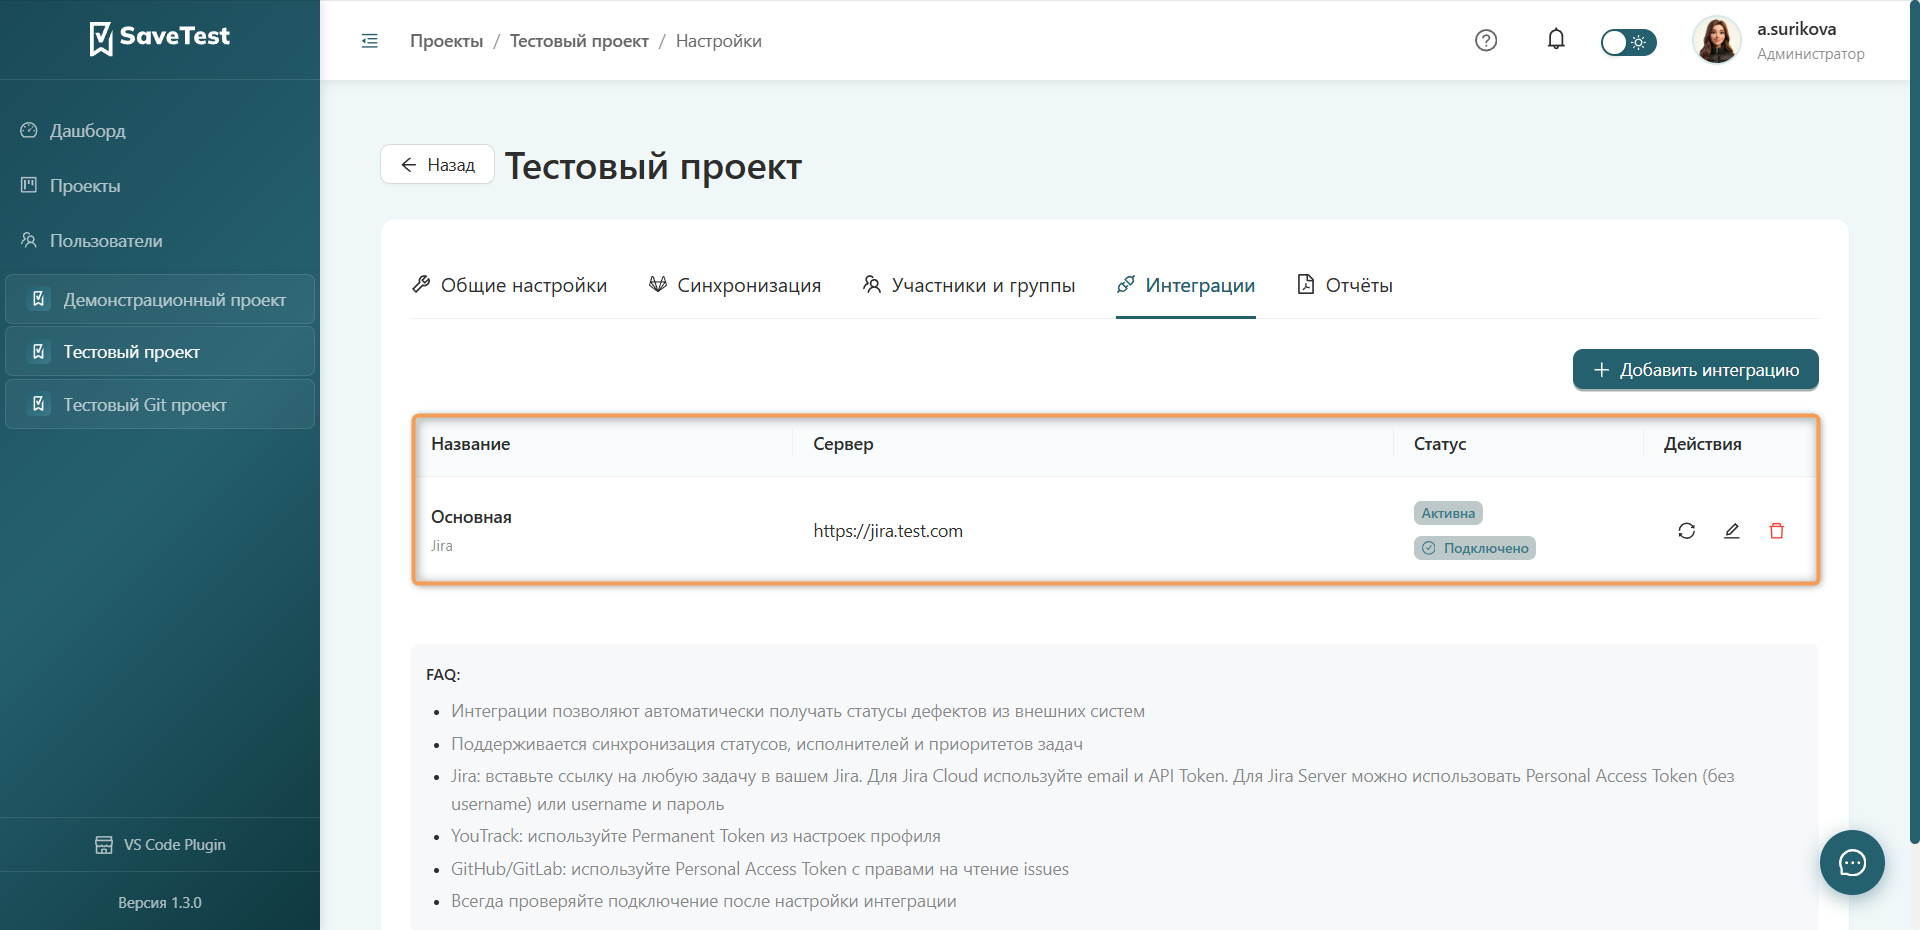The image size is (1920, 930).
Task: Click the FAQ: heading
Action: coord(443,675)
